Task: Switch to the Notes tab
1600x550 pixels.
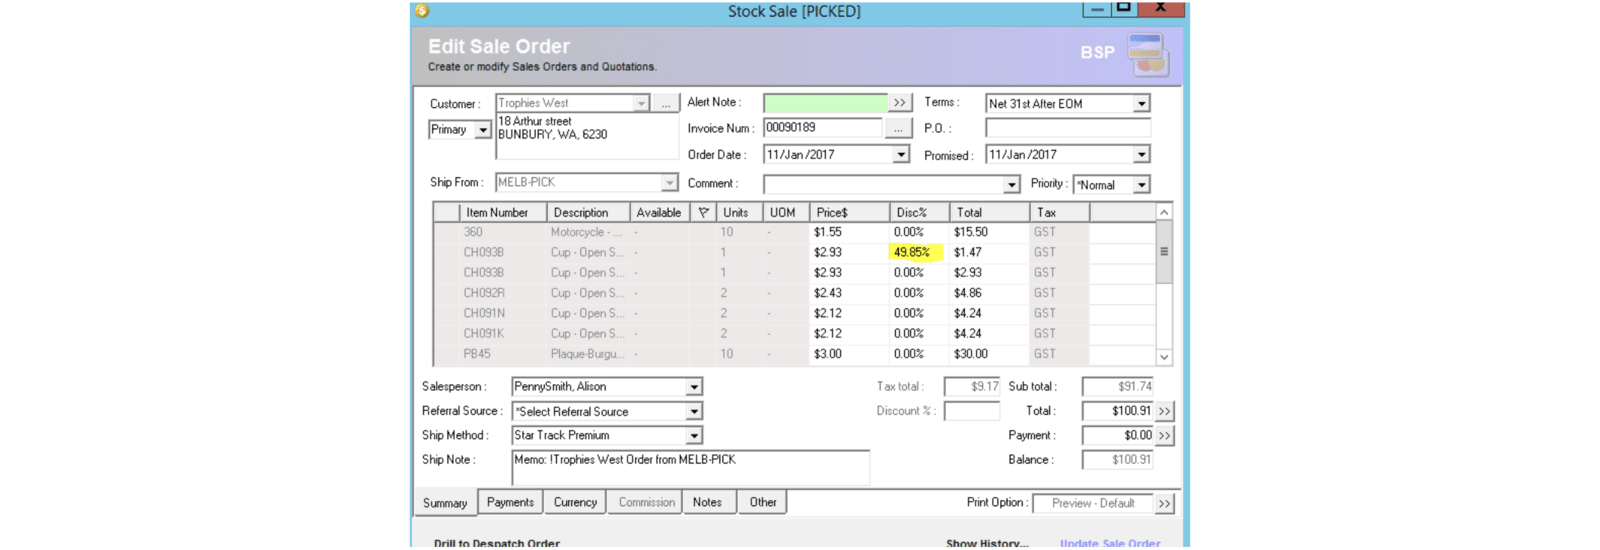Action: click(707, 502)
